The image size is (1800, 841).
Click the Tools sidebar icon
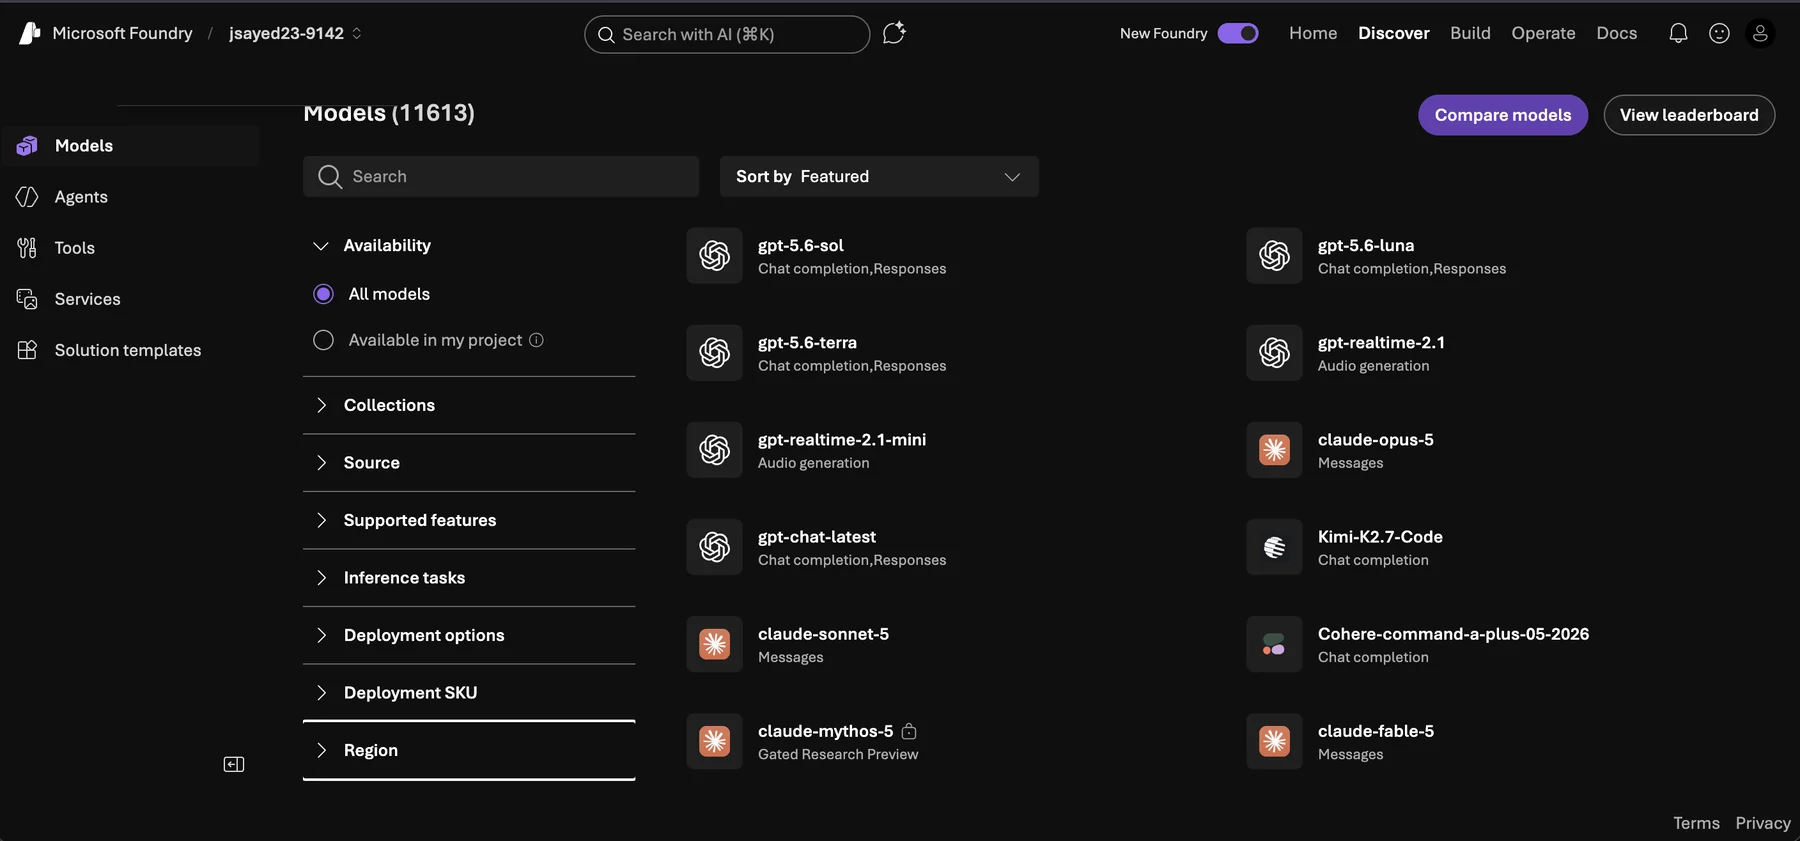pyautogui.click(x=27, y=248)
